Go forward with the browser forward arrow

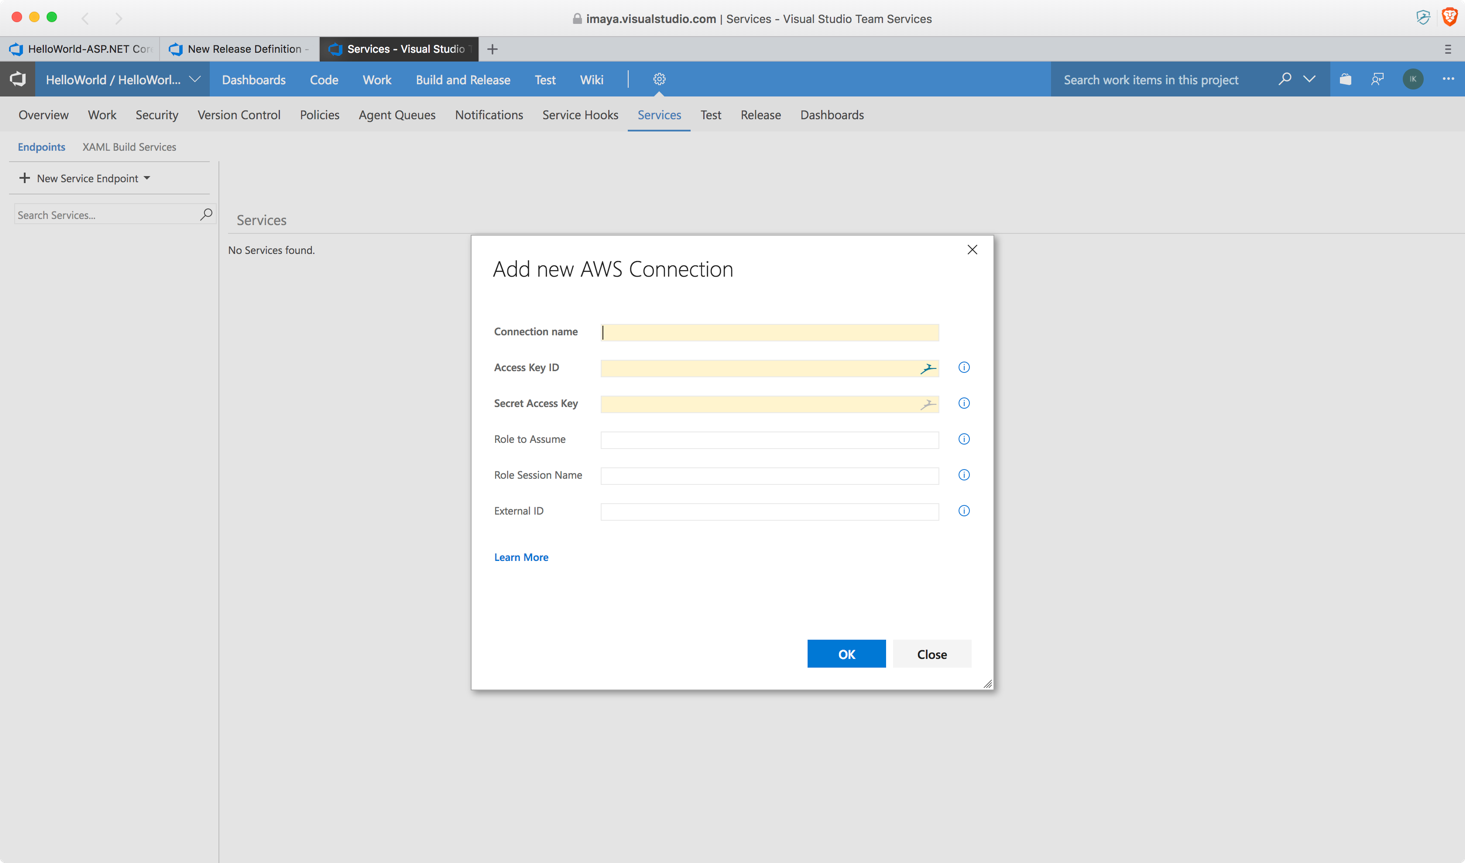118,18
